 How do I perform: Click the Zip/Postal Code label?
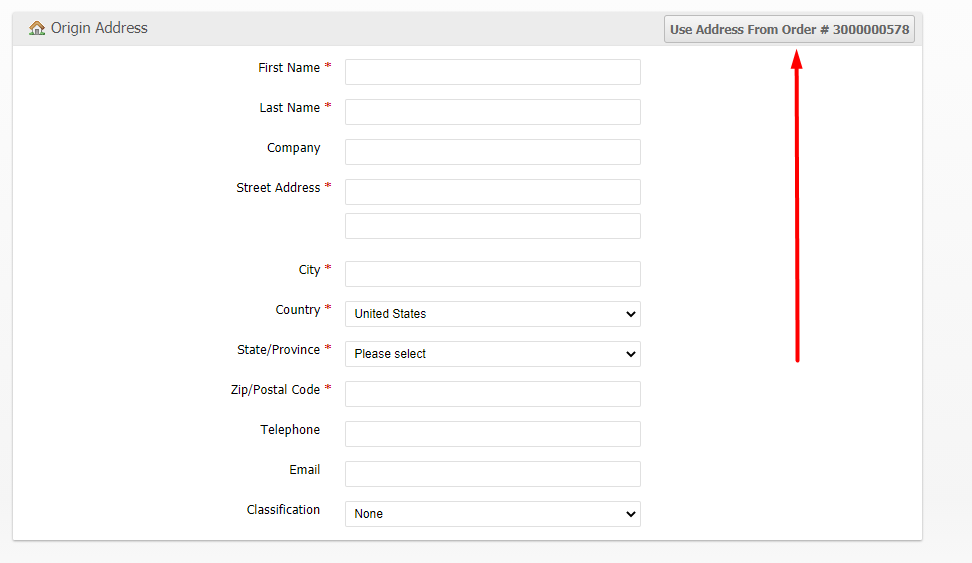click(x=275, y=389)
